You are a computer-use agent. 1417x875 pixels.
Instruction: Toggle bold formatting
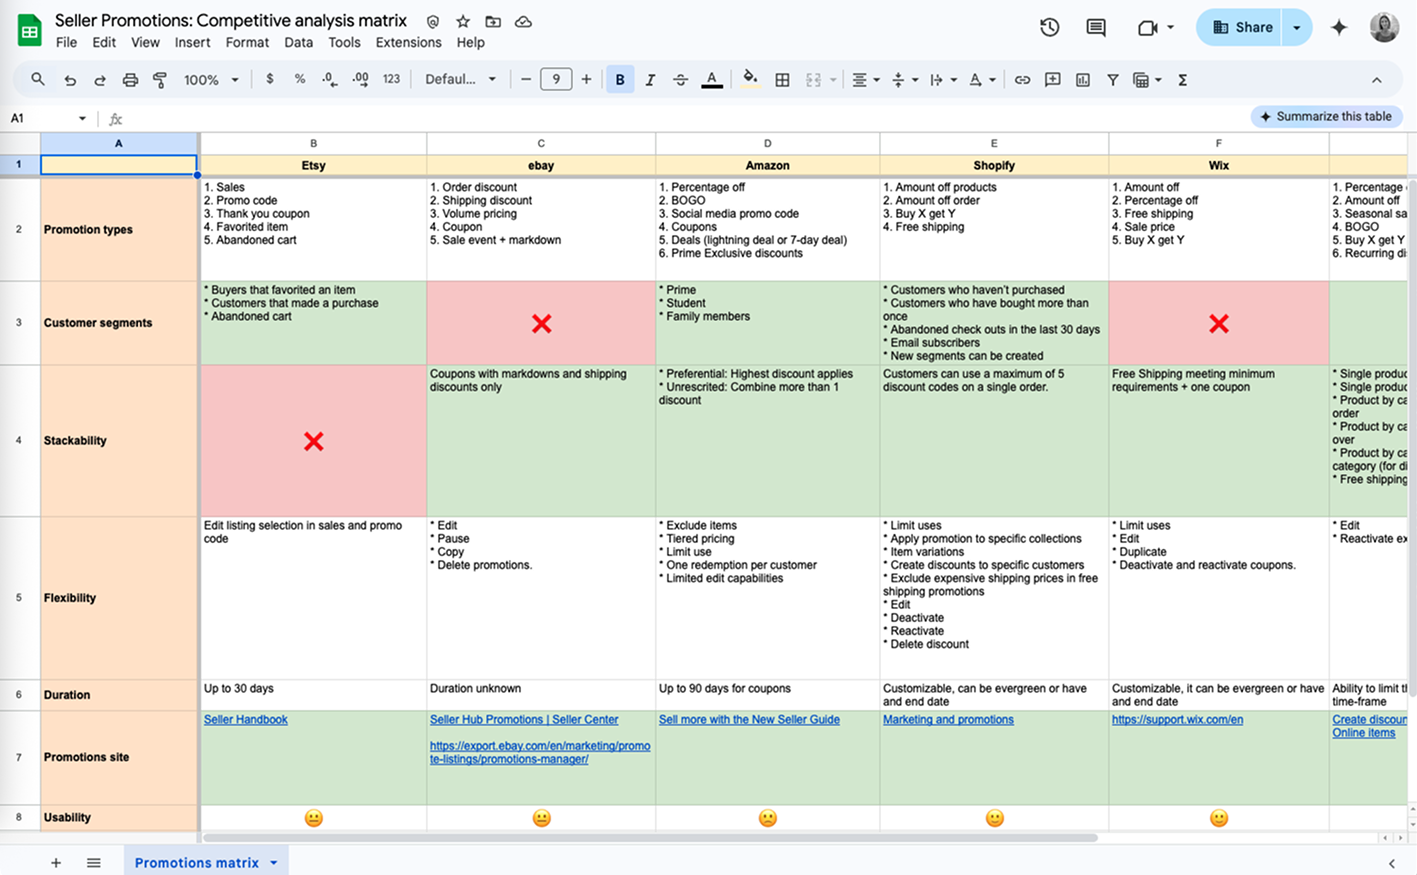pyautogui.click(x=620, y=79)
